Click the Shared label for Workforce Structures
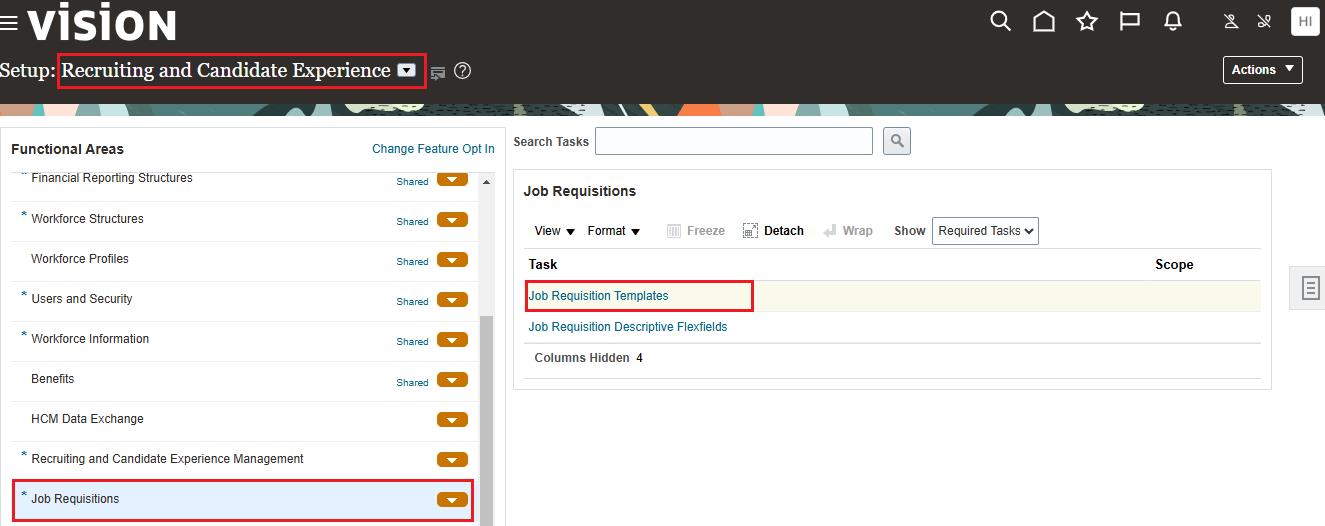 click(x=412, y=222)
